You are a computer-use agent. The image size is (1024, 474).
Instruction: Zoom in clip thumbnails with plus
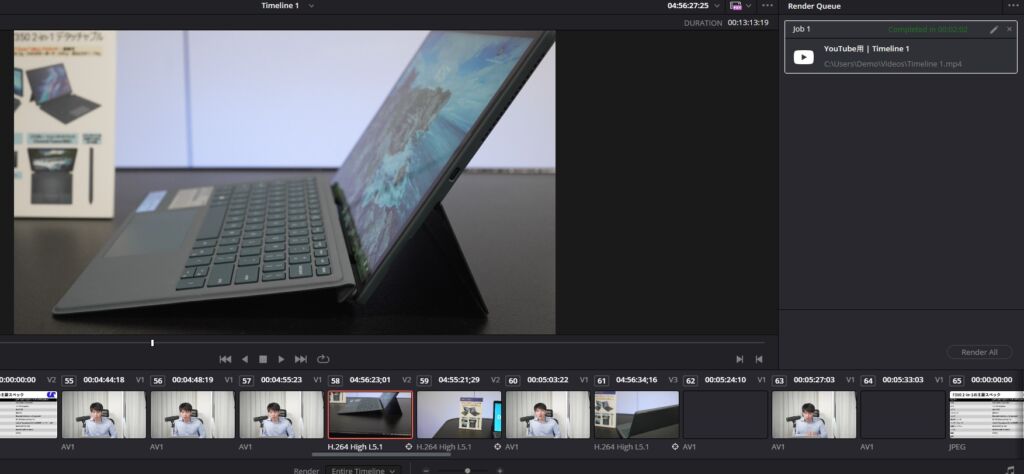point(500,471)
